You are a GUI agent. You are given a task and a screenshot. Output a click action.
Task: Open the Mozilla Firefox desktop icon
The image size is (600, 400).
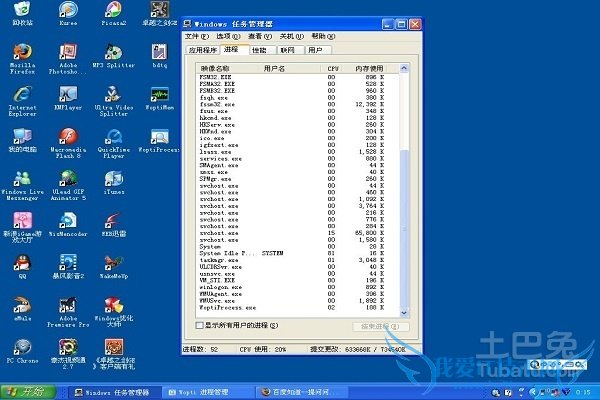(x=22, y=52)
